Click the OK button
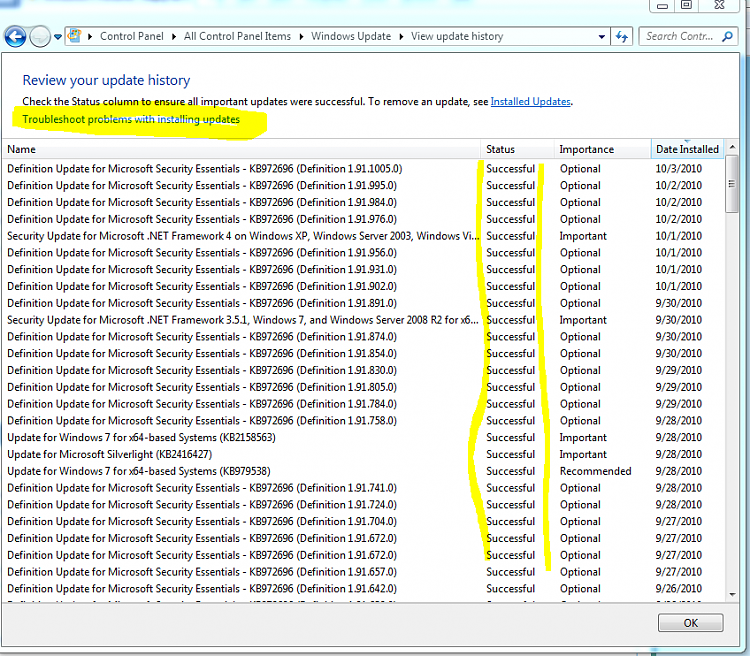Viewport: 750px width, 656px height. [690, 623]
